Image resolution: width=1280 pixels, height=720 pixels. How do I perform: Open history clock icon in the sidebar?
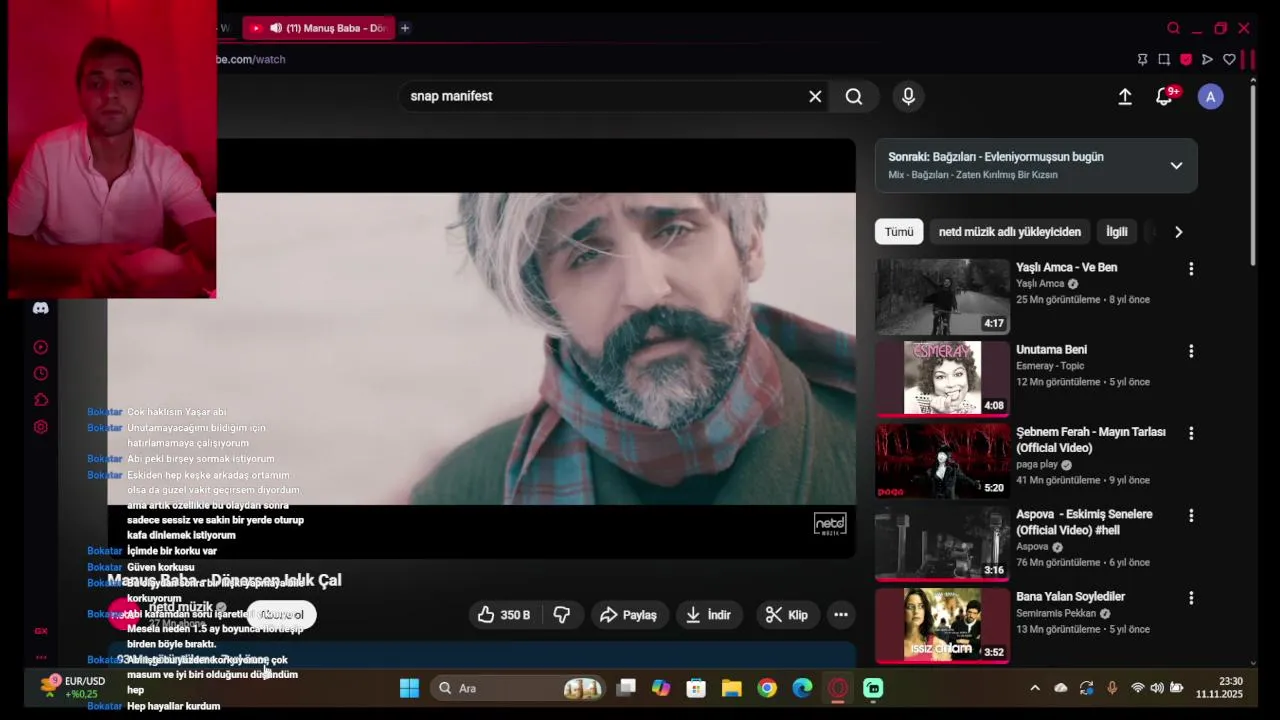pyautogui.click(x=41, y=373)
